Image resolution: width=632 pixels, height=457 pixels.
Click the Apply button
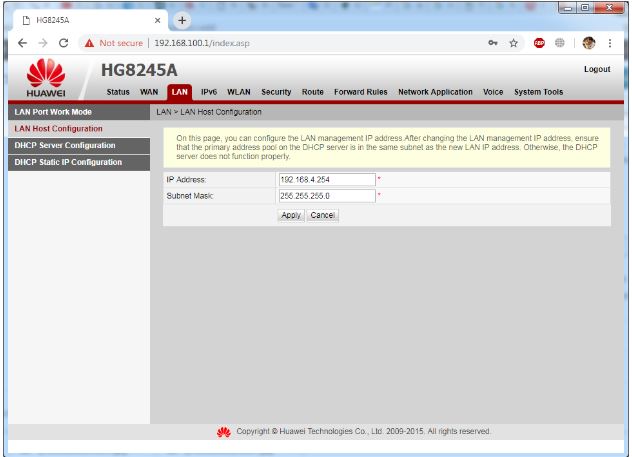291,215
